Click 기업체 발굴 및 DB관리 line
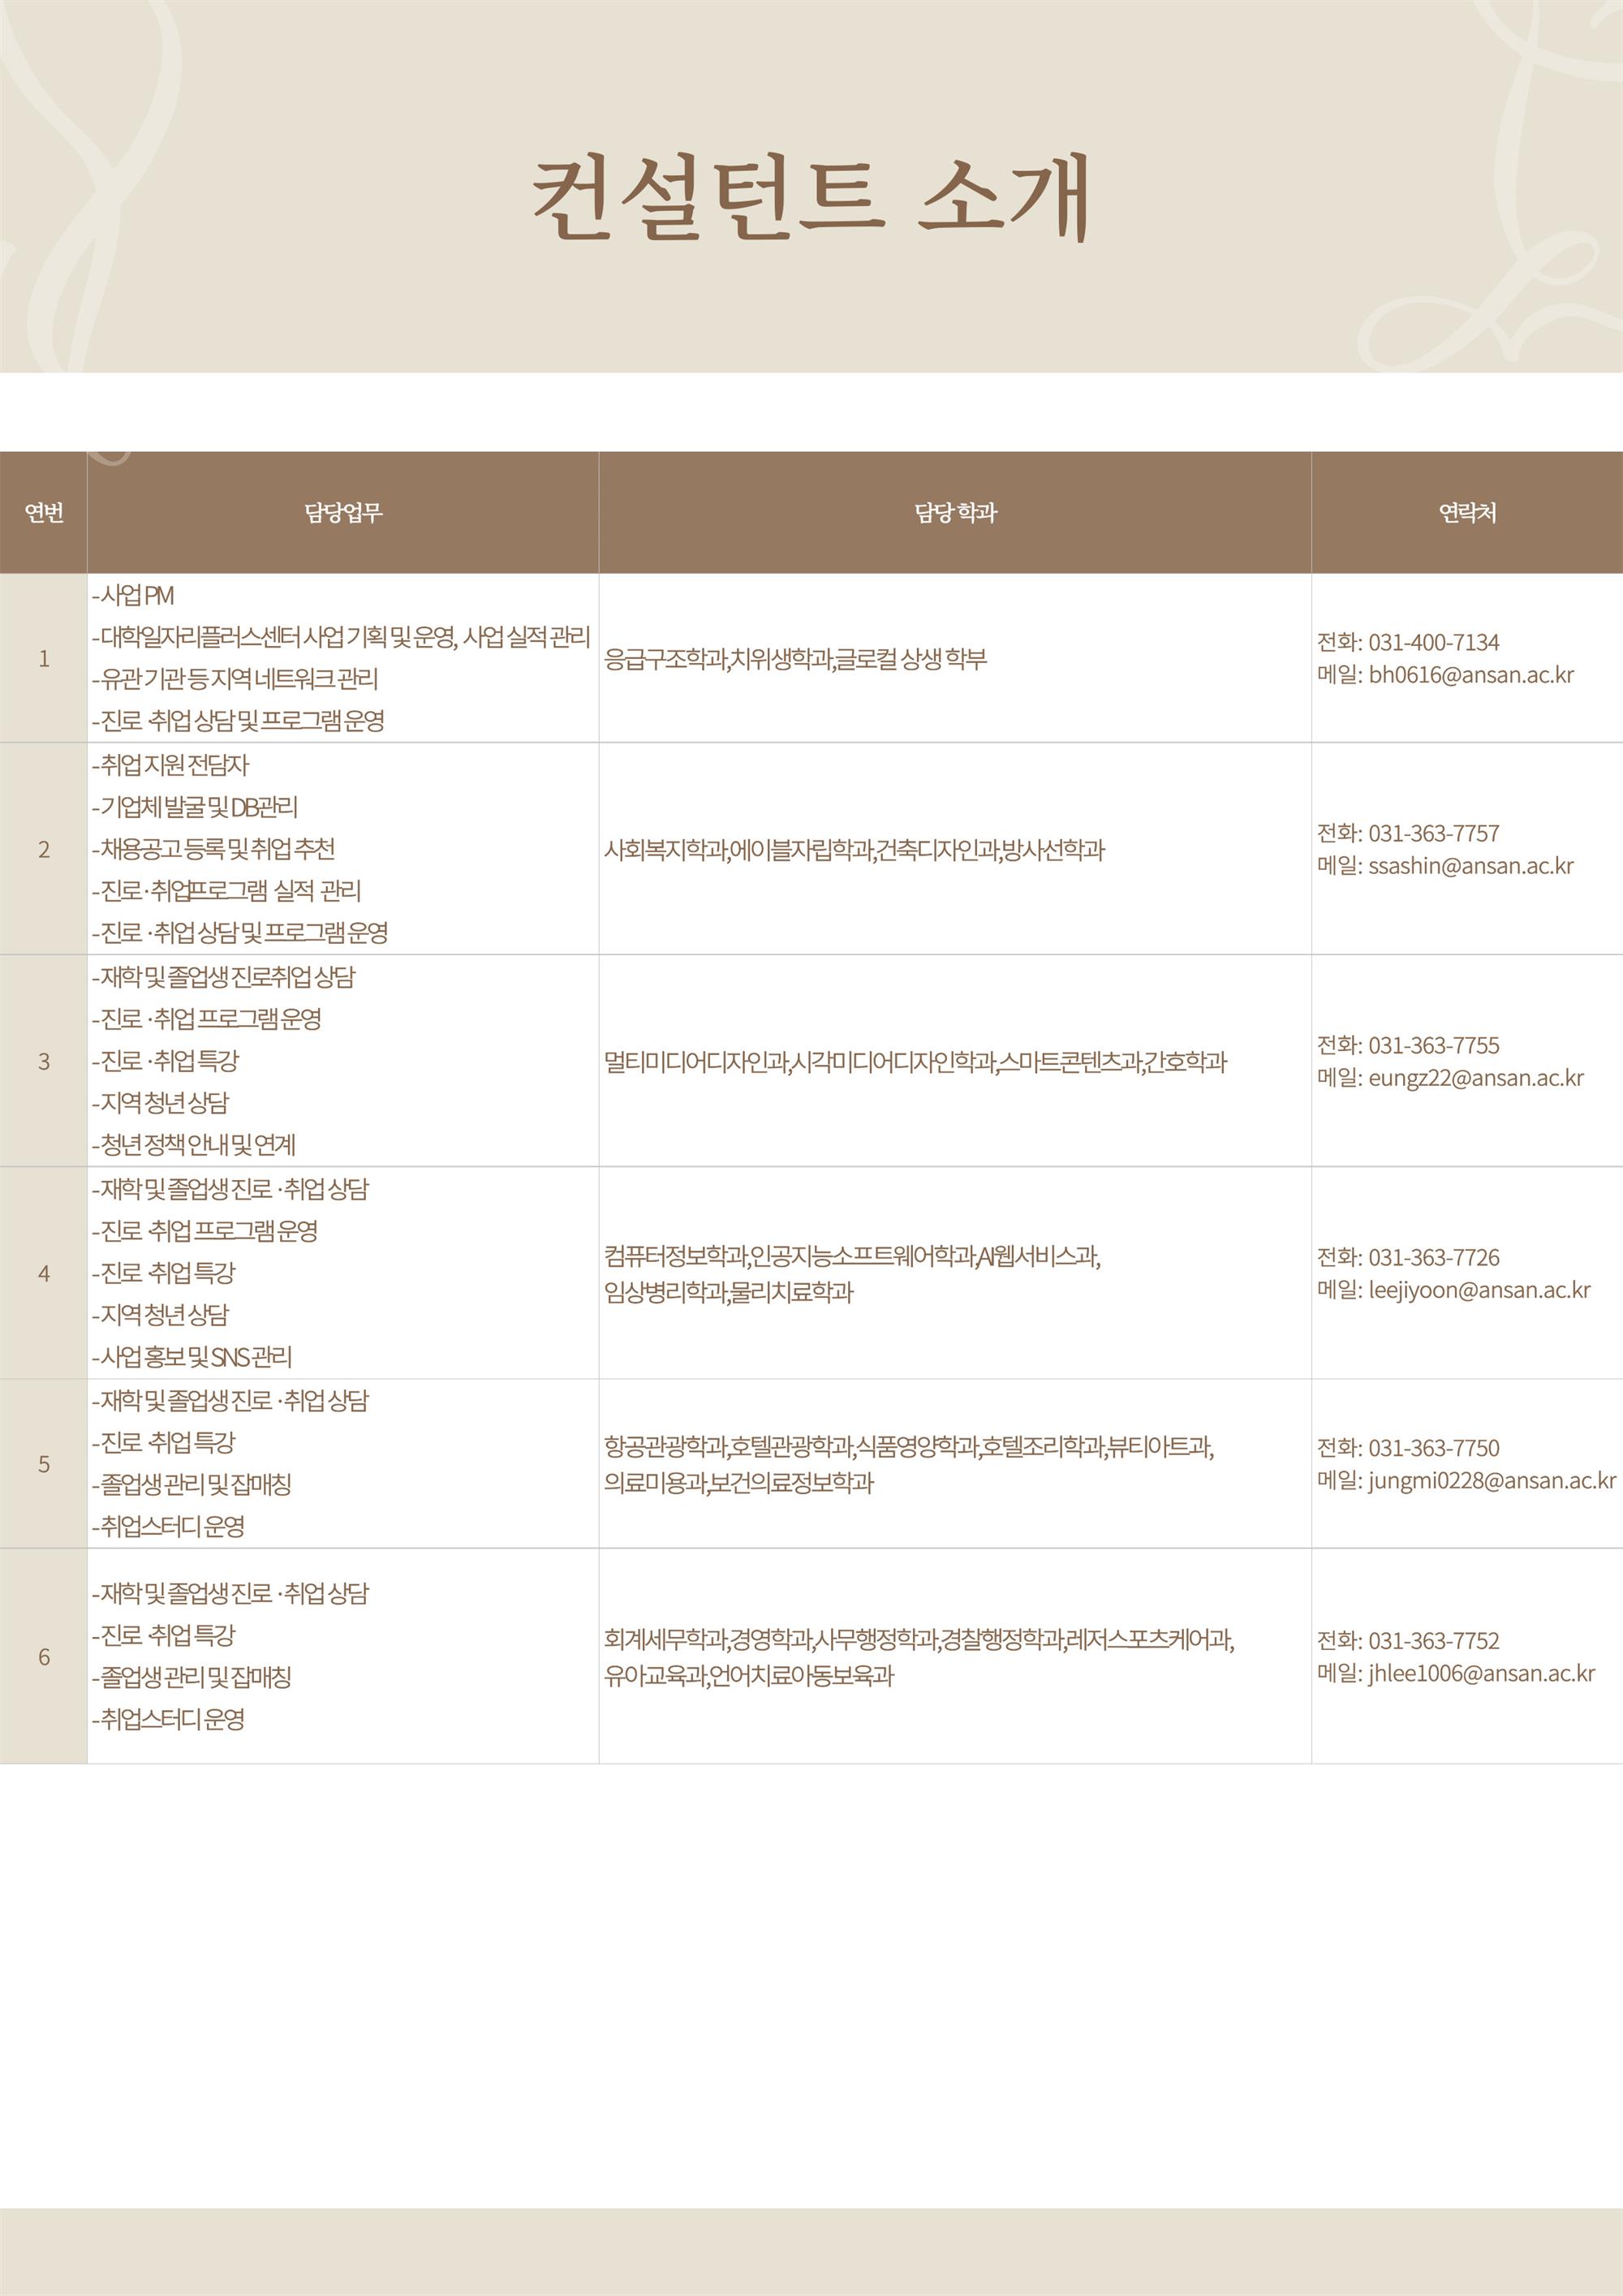1623x2296 pixels. point(195,807)
